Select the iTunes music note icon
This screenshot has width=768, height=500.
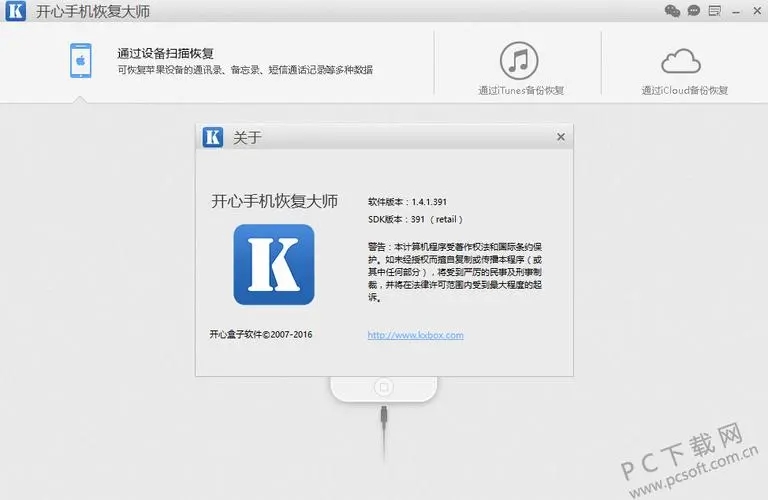(519, 61)
